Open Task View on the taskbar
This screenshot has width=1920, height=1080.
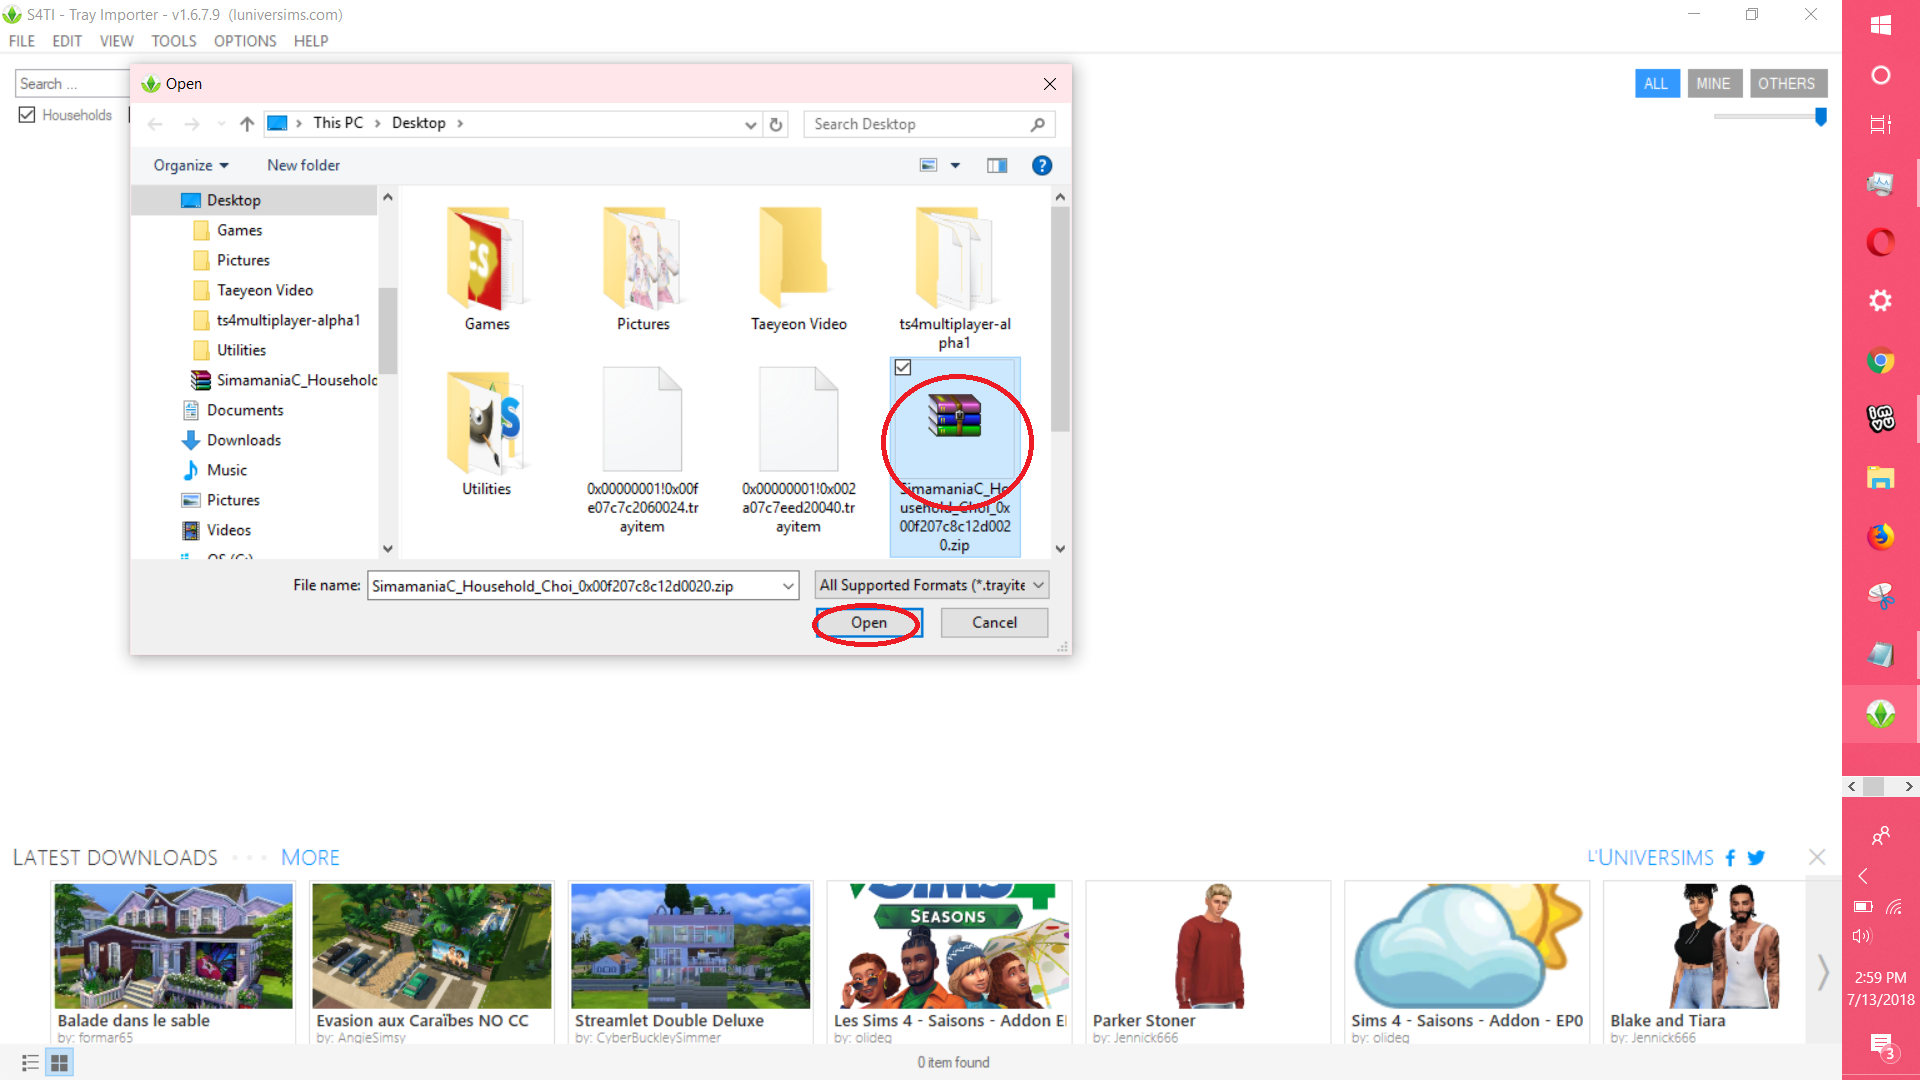(x=1880, y=125)
